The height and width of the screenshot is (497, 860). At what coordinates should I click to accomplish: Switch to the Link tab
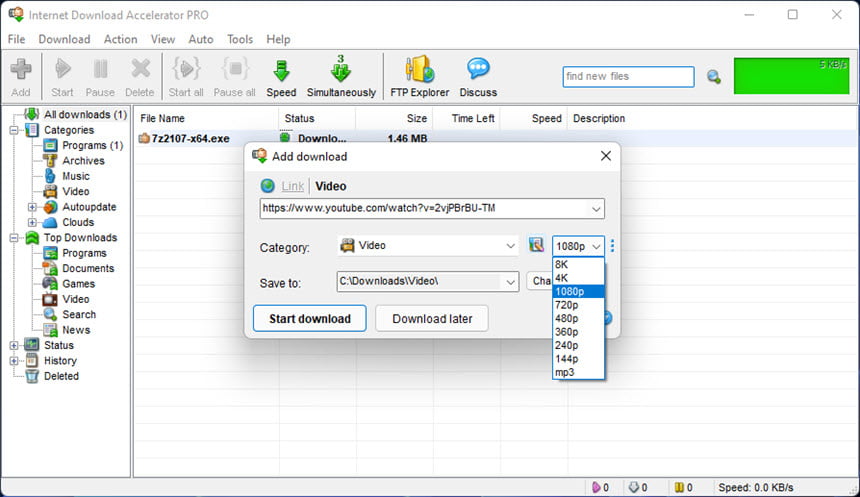pos(293,186)
